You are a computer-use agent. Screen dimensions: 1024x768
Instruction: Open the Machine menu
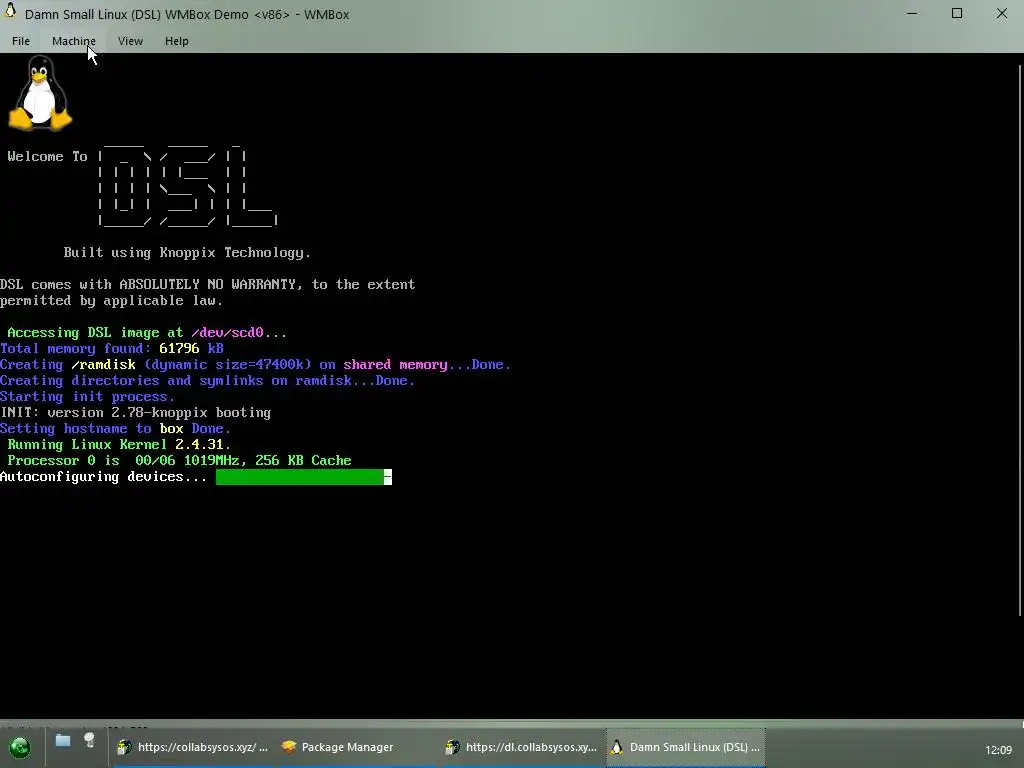click(x=74, y=41)
